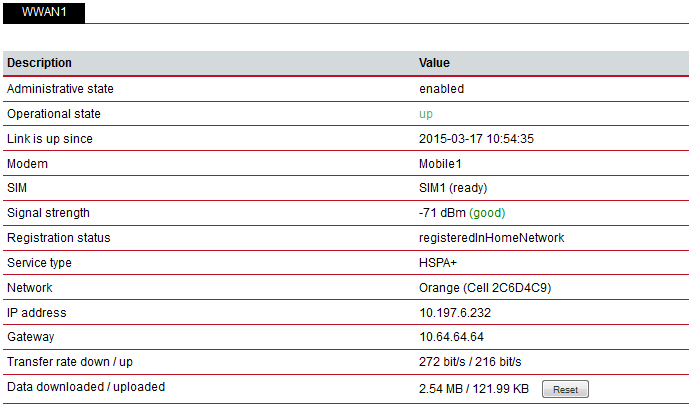Click the -71 dBm signal strength value
This screenshot has width=694, height=415.
[442, 213]
